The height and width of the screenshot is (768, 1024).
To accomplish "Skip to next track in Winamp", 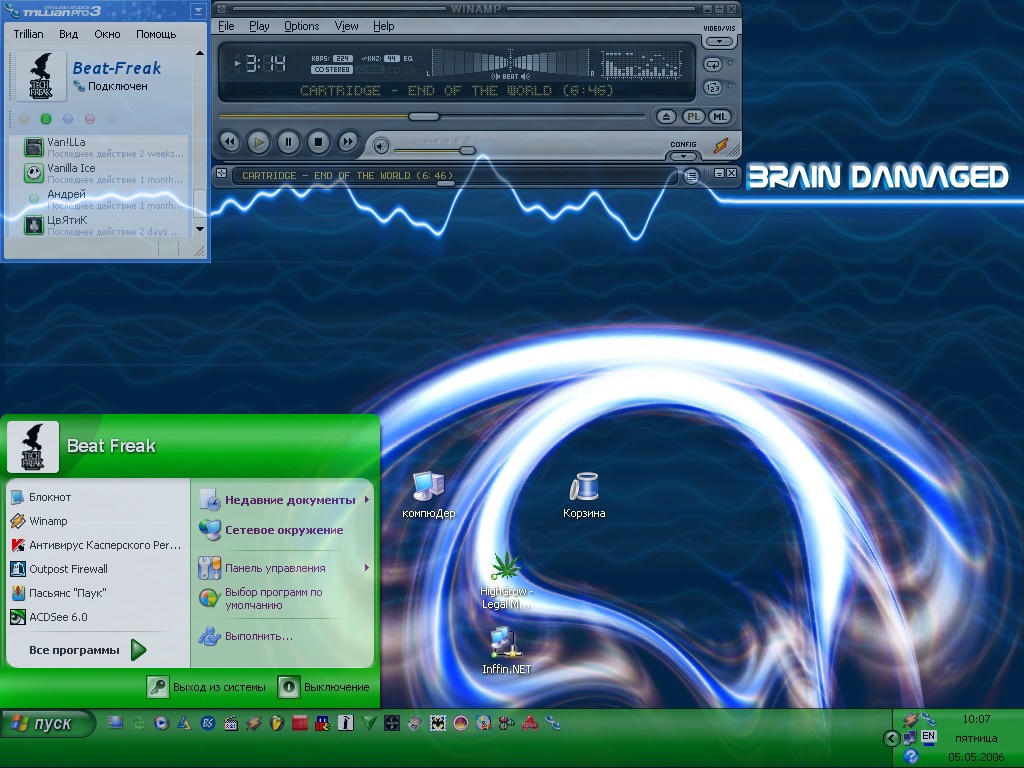I will [348, 142].
